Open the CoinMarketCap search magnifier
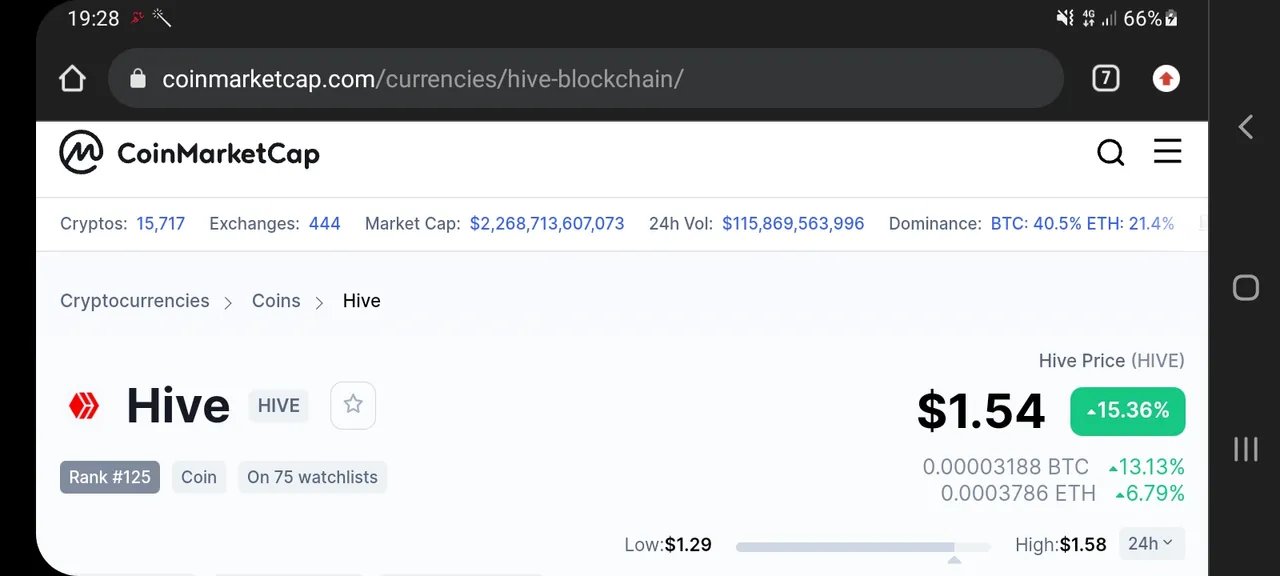This screenshot has width=1280, height=576. tap(1110, 153)
